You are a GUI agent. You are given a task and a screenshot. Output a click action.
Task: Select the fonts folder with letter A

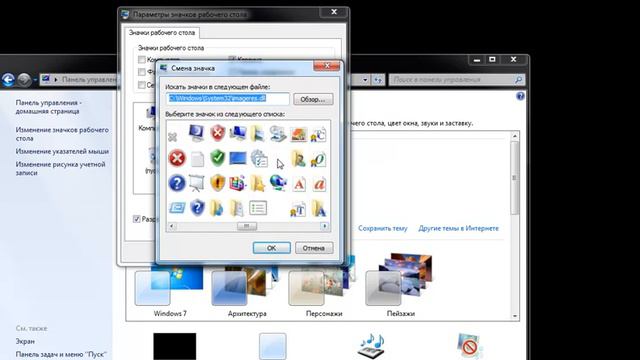[319, 208]
